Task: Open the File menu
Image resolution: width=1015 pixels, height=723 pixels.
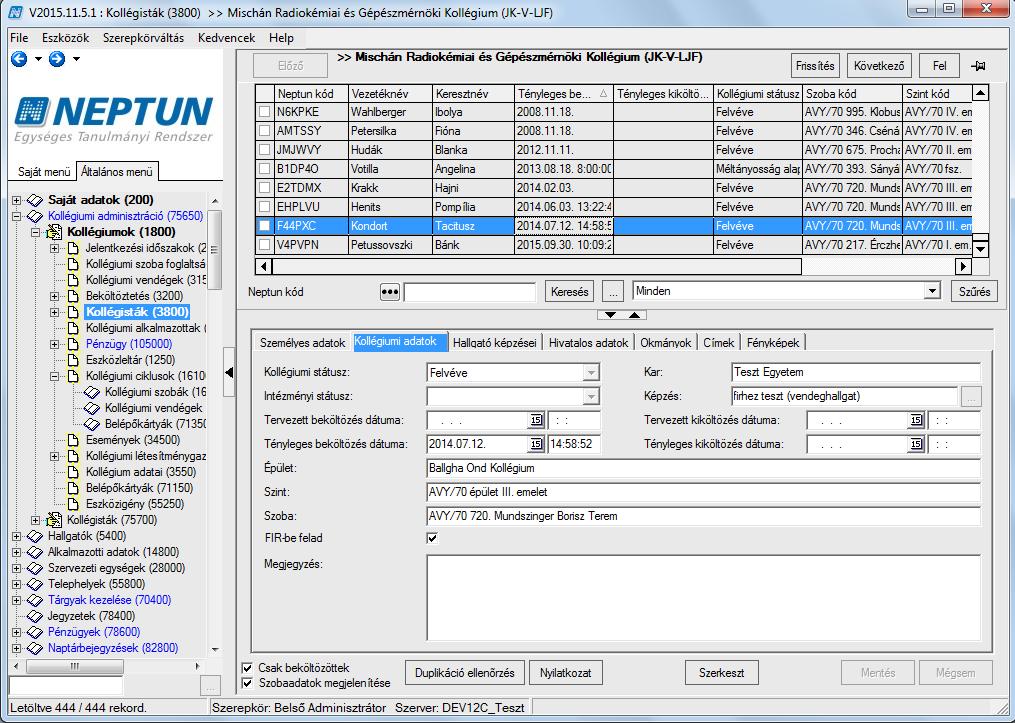Action: pyautogui.click(x=19, y=38)
